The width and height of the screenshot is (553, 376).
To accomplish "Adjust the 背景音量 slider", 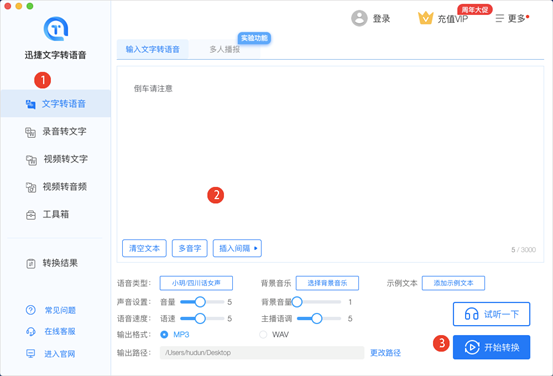I will [316, 302].
